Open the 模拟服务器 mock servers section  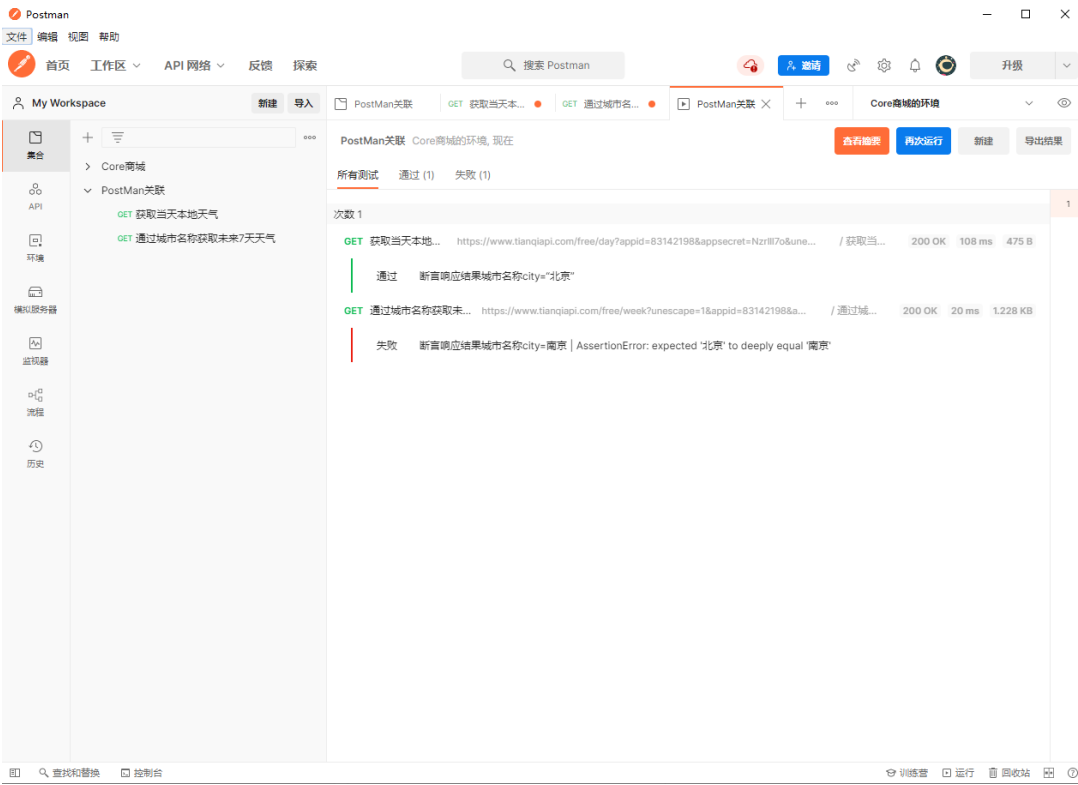pos(35,300)
